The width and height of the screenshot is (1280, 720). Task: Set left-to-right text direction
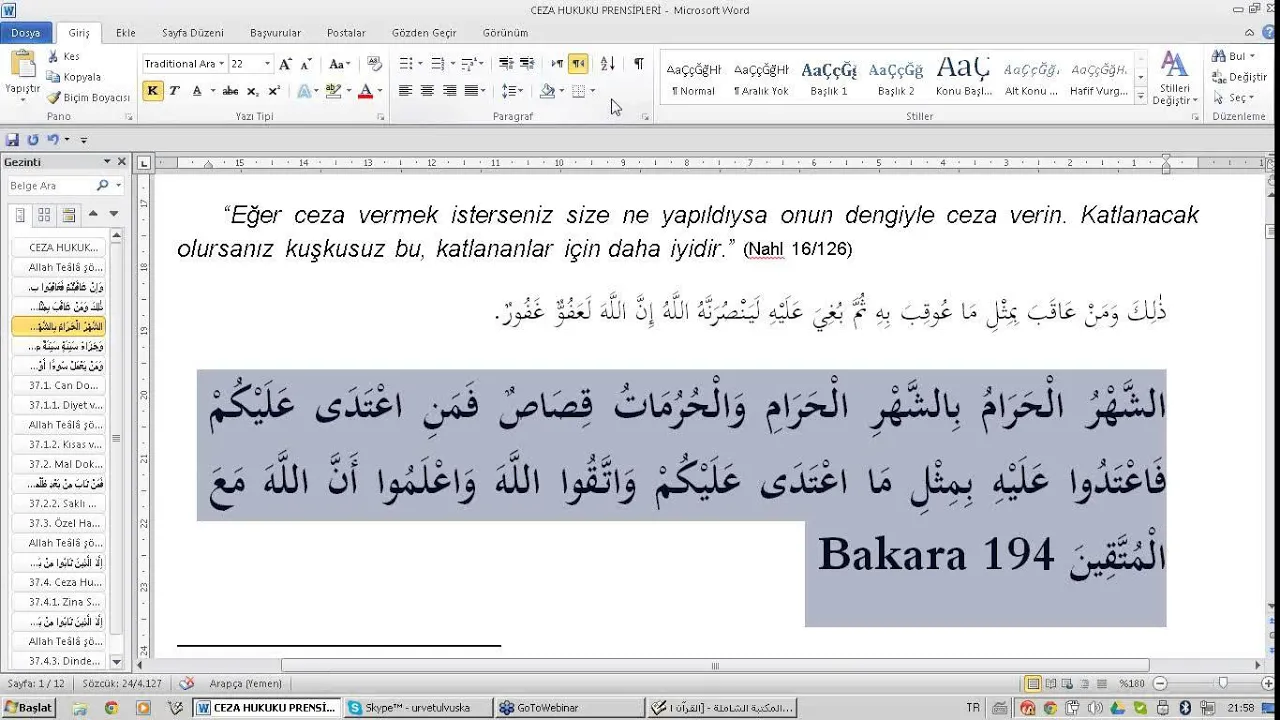(557, 64)
